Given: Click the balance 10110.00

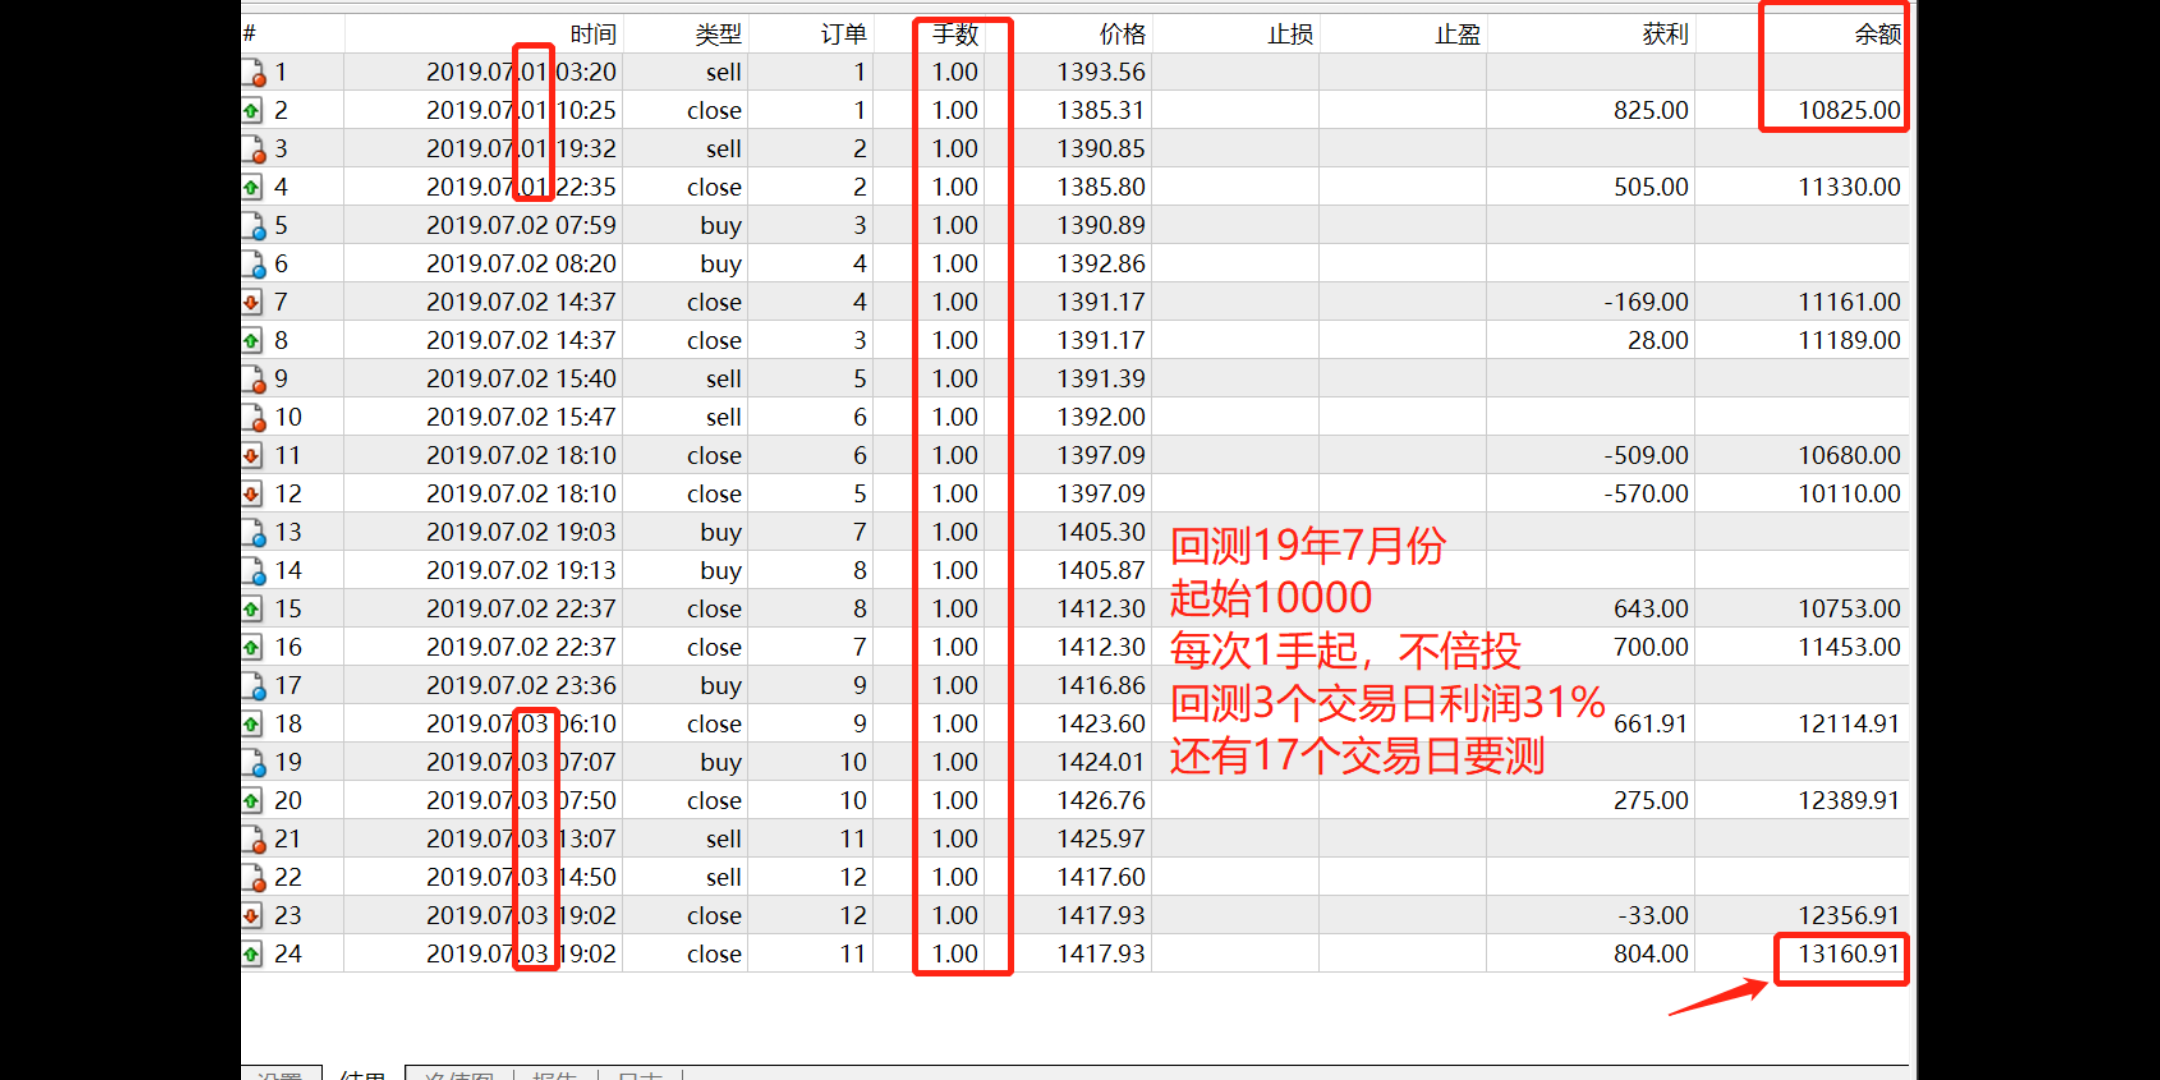Looking at the screenshot, I should coord(1849,494).
